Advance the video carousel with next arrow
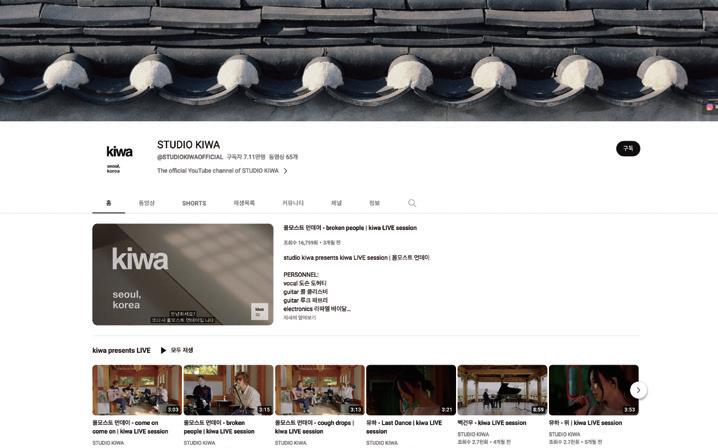This screenshot has height=448, width=718. pos(638,390)
